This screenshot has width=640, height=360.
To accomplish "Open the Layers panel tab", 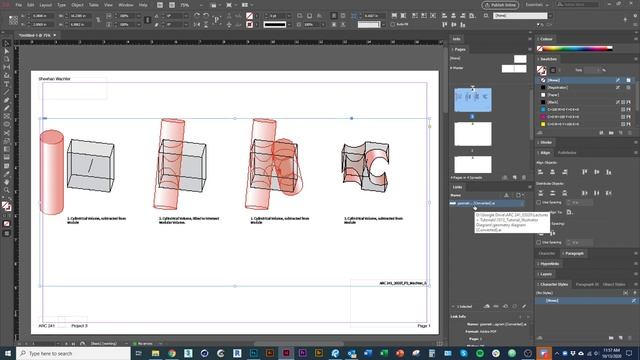I will 546,274.
